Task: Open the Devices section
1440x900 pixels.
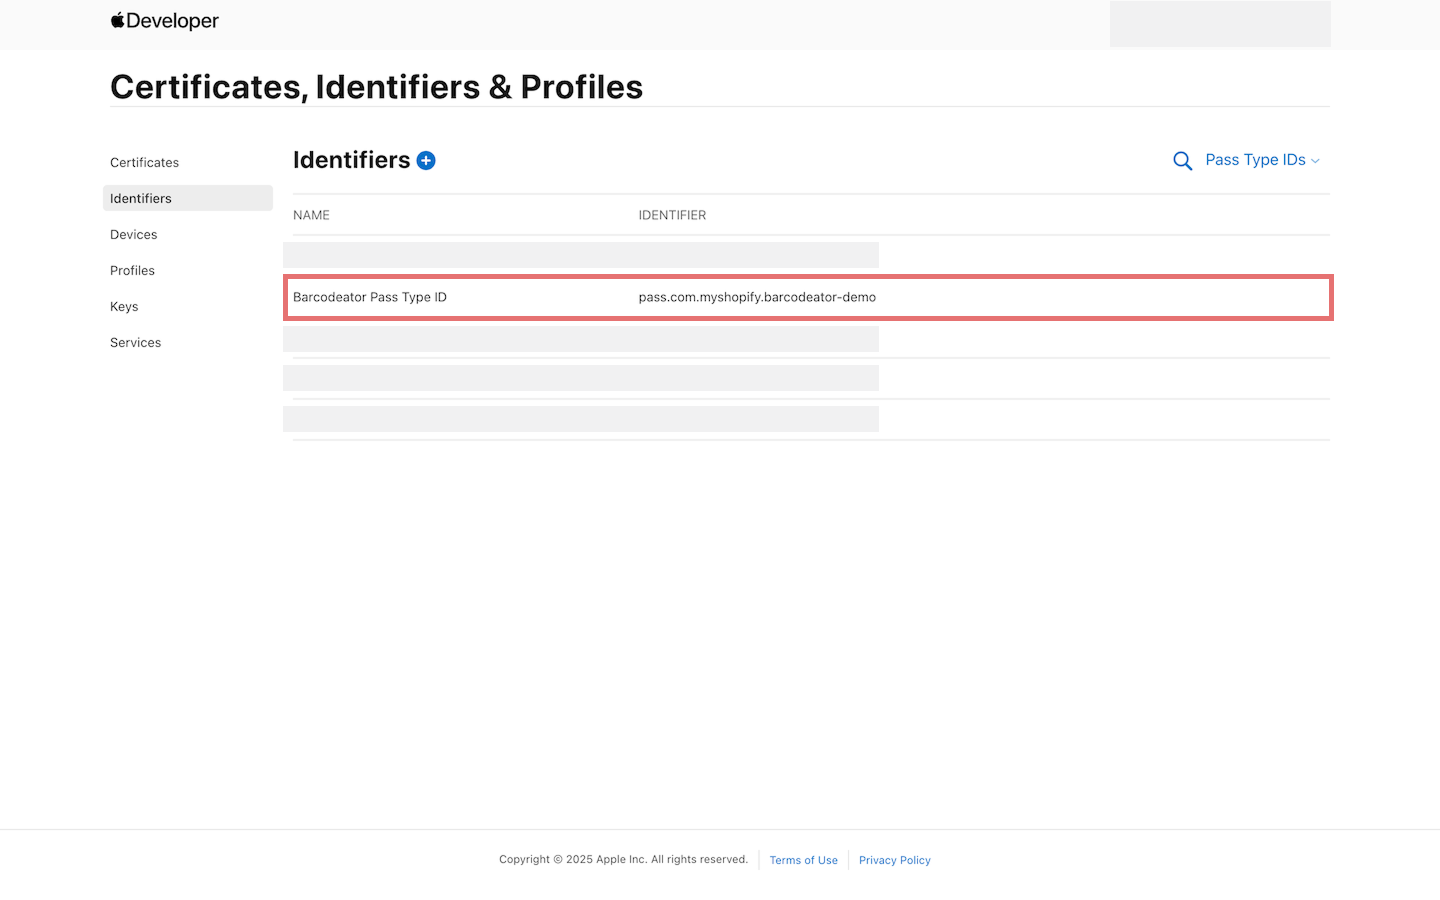Action: pyautogui.click(x=133, y=234)
